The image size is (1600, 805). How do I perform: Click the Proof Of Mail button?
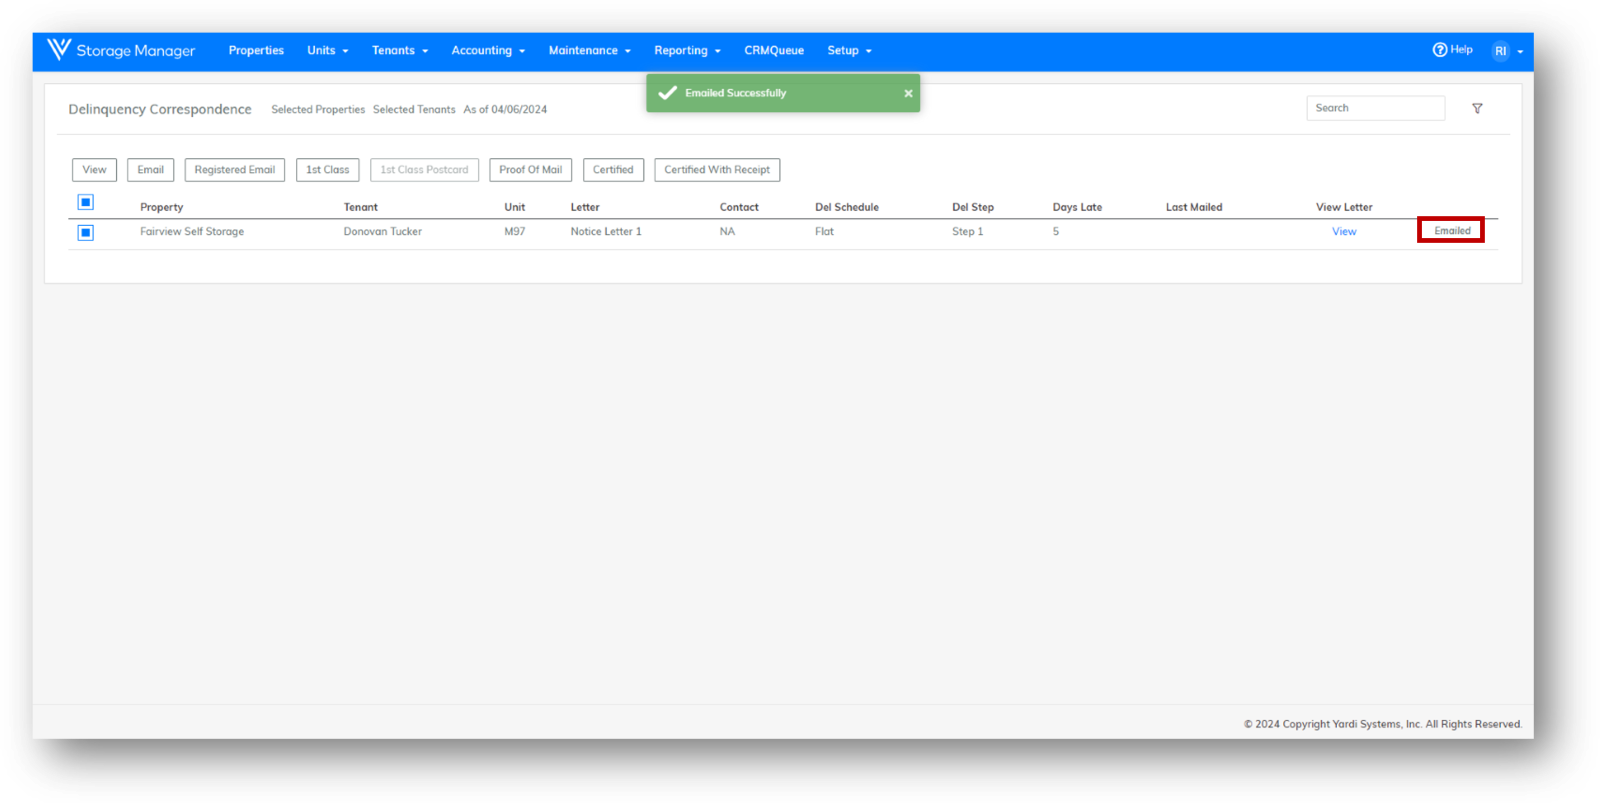530,170
